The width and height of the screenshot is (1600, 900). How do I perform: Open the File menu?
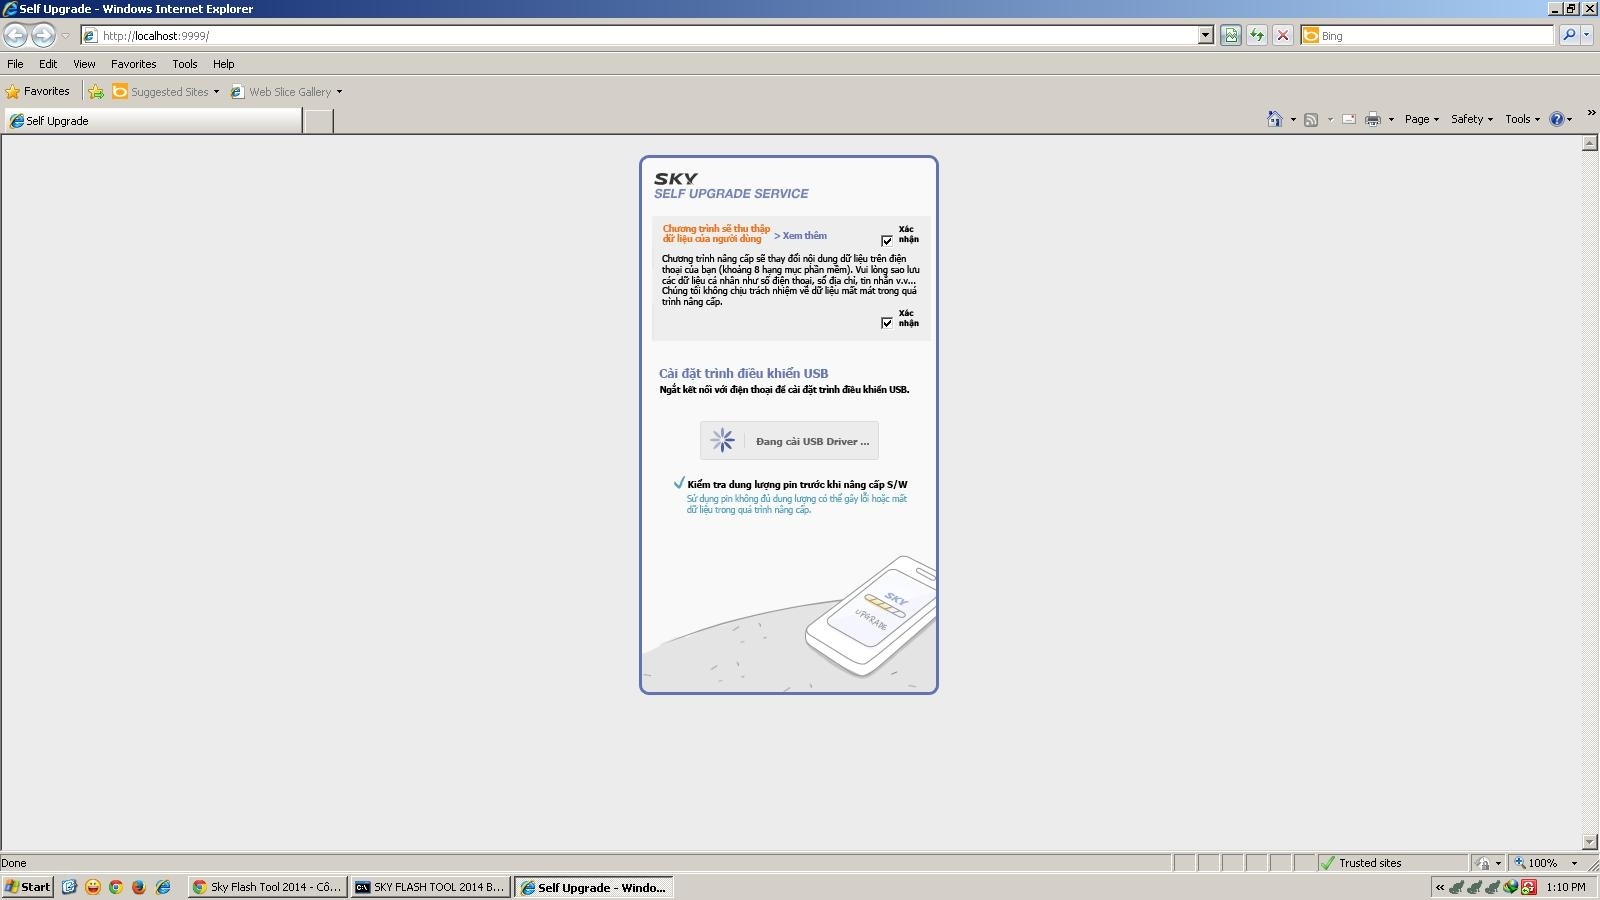tap(15, 64)
